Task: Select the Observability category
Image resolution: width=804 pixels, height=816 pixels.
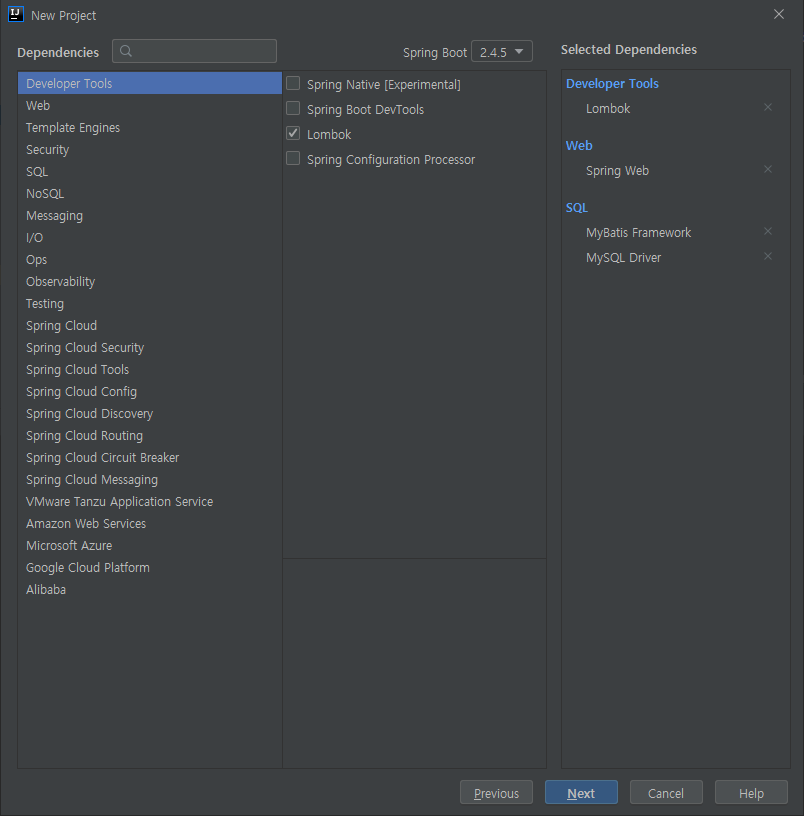Action: tap(150, 282)
